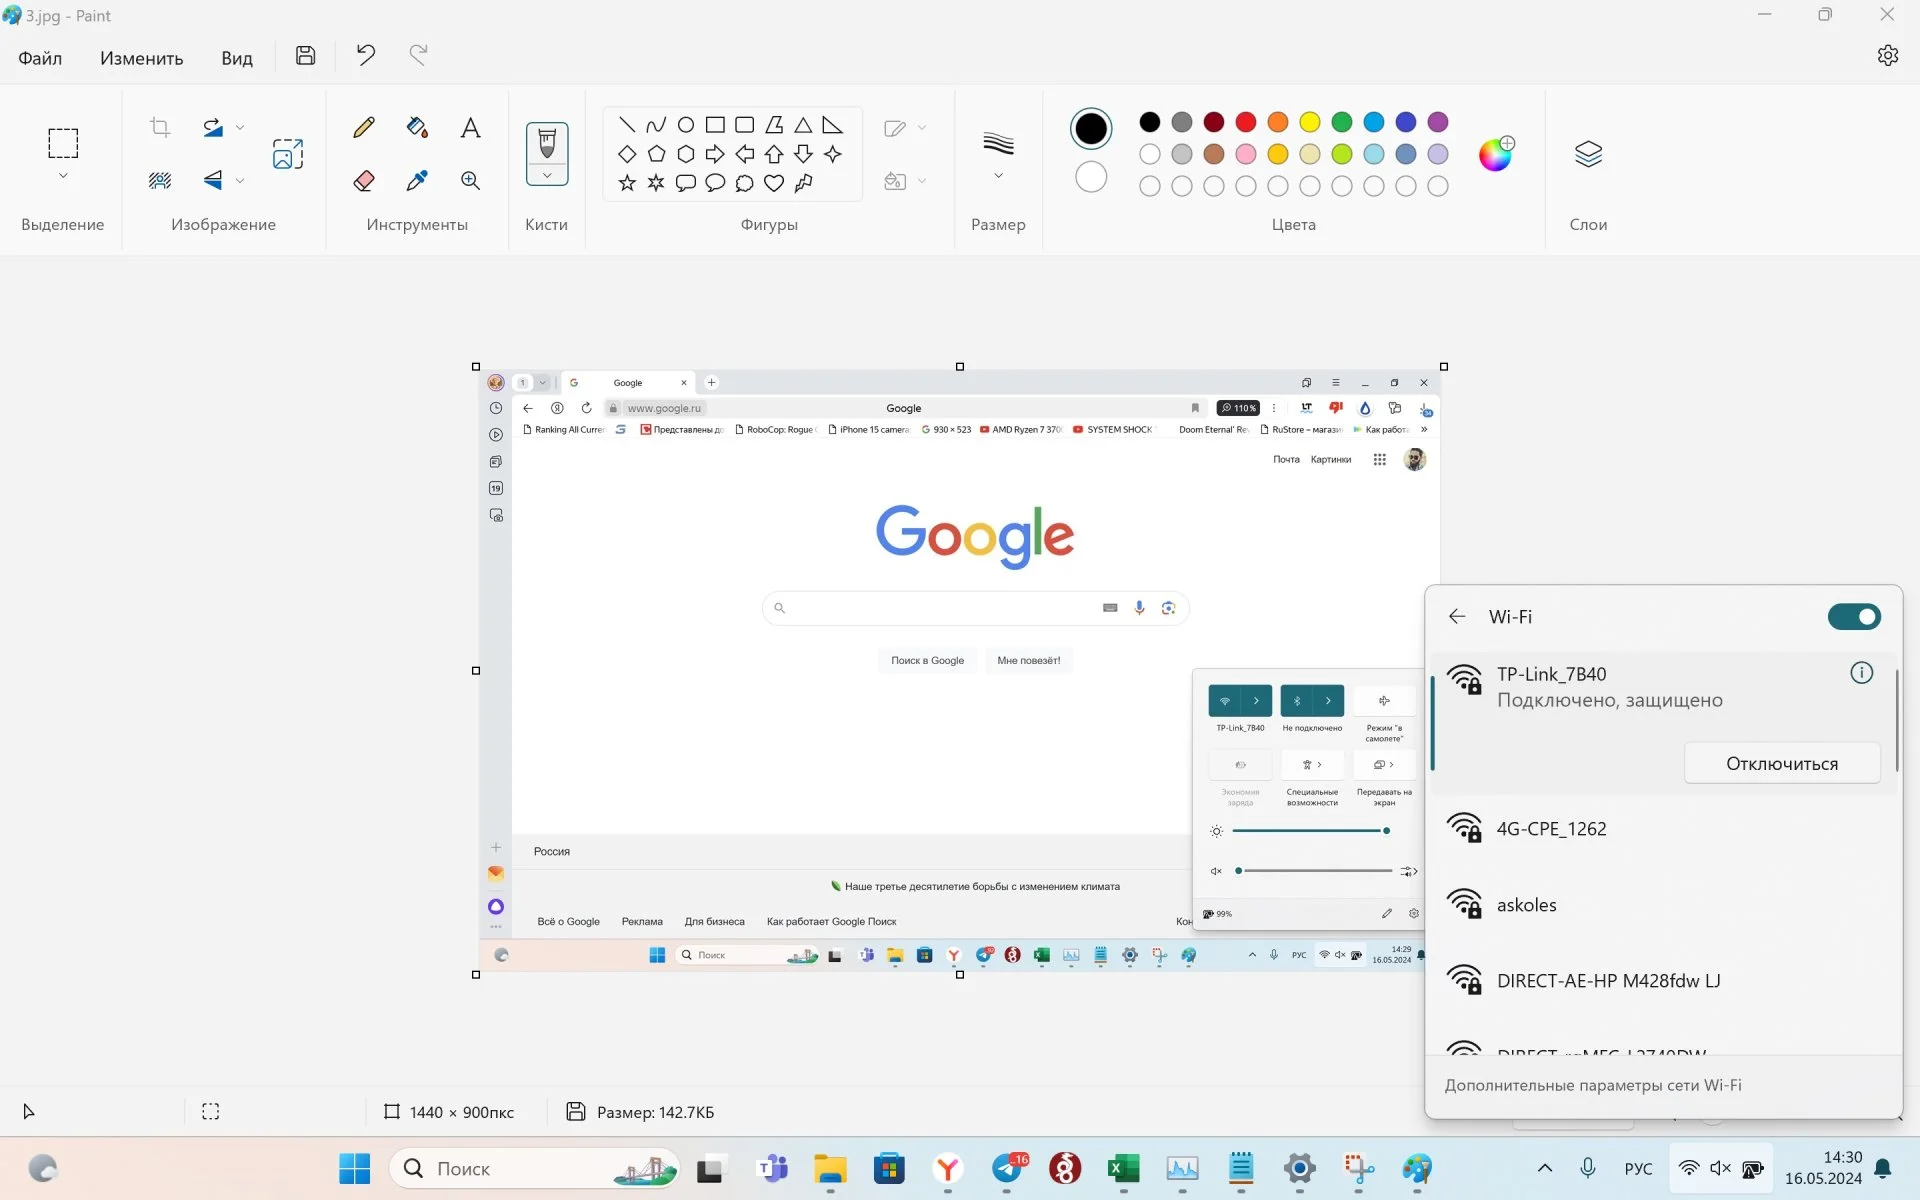Open the Edit colors wheel

click(1496, 154)
